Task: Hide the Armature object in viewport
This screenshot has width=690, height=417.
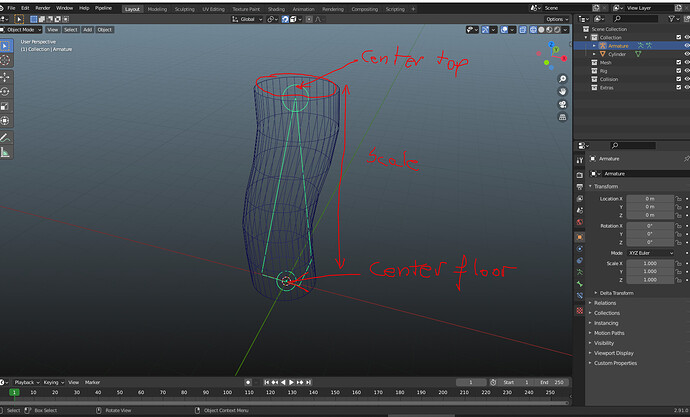Action: [686, 46]
